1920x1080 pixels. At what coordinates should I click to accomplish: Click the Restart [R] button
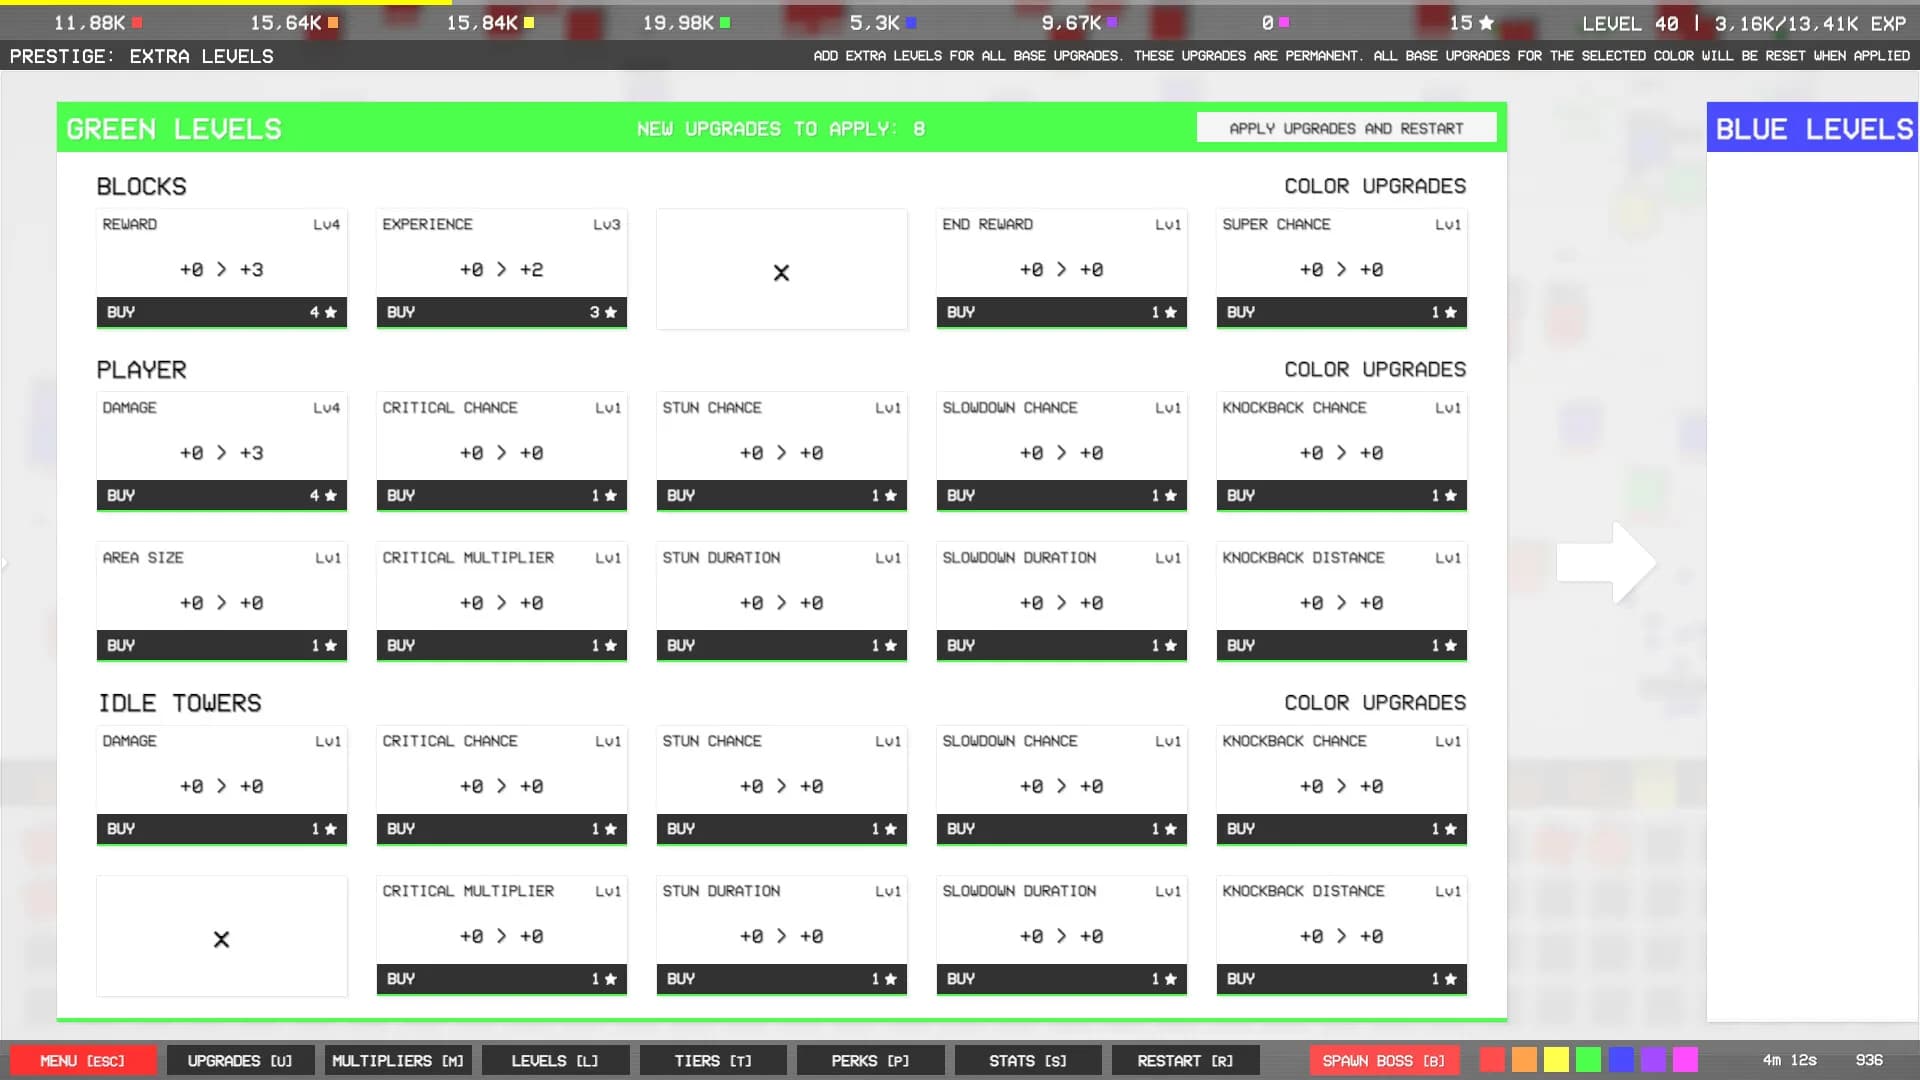[x=1185, y=1061]
